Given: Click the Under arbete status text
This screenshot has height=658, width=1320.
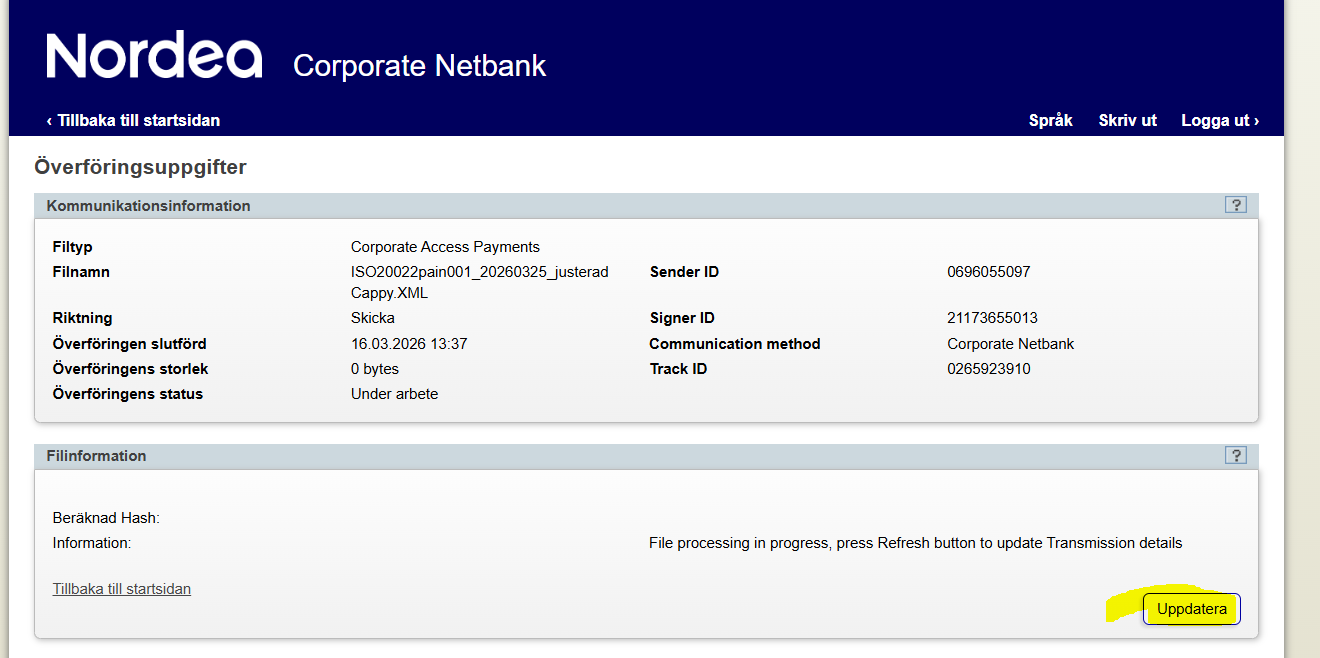Looking at the screenshot, I should pyautogui.click(x=394, y=394).
